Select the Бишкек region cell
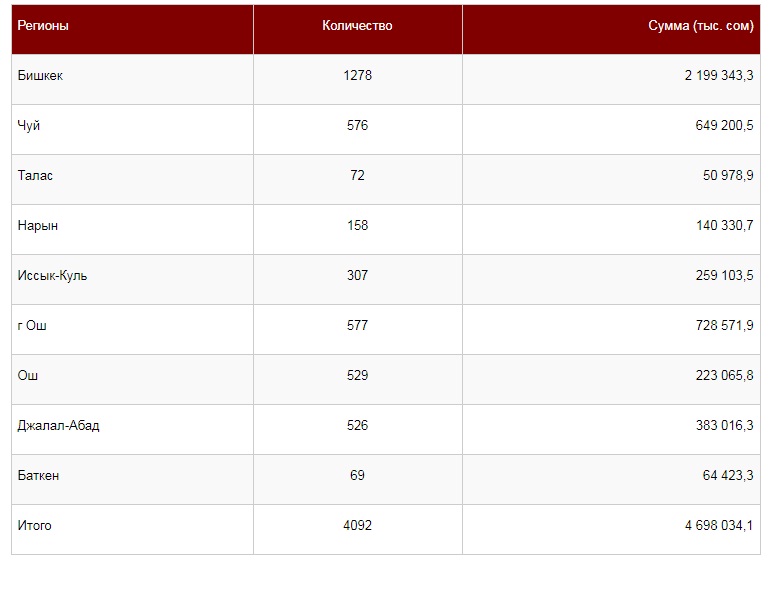775x603 pixels. tap(40, 75)
